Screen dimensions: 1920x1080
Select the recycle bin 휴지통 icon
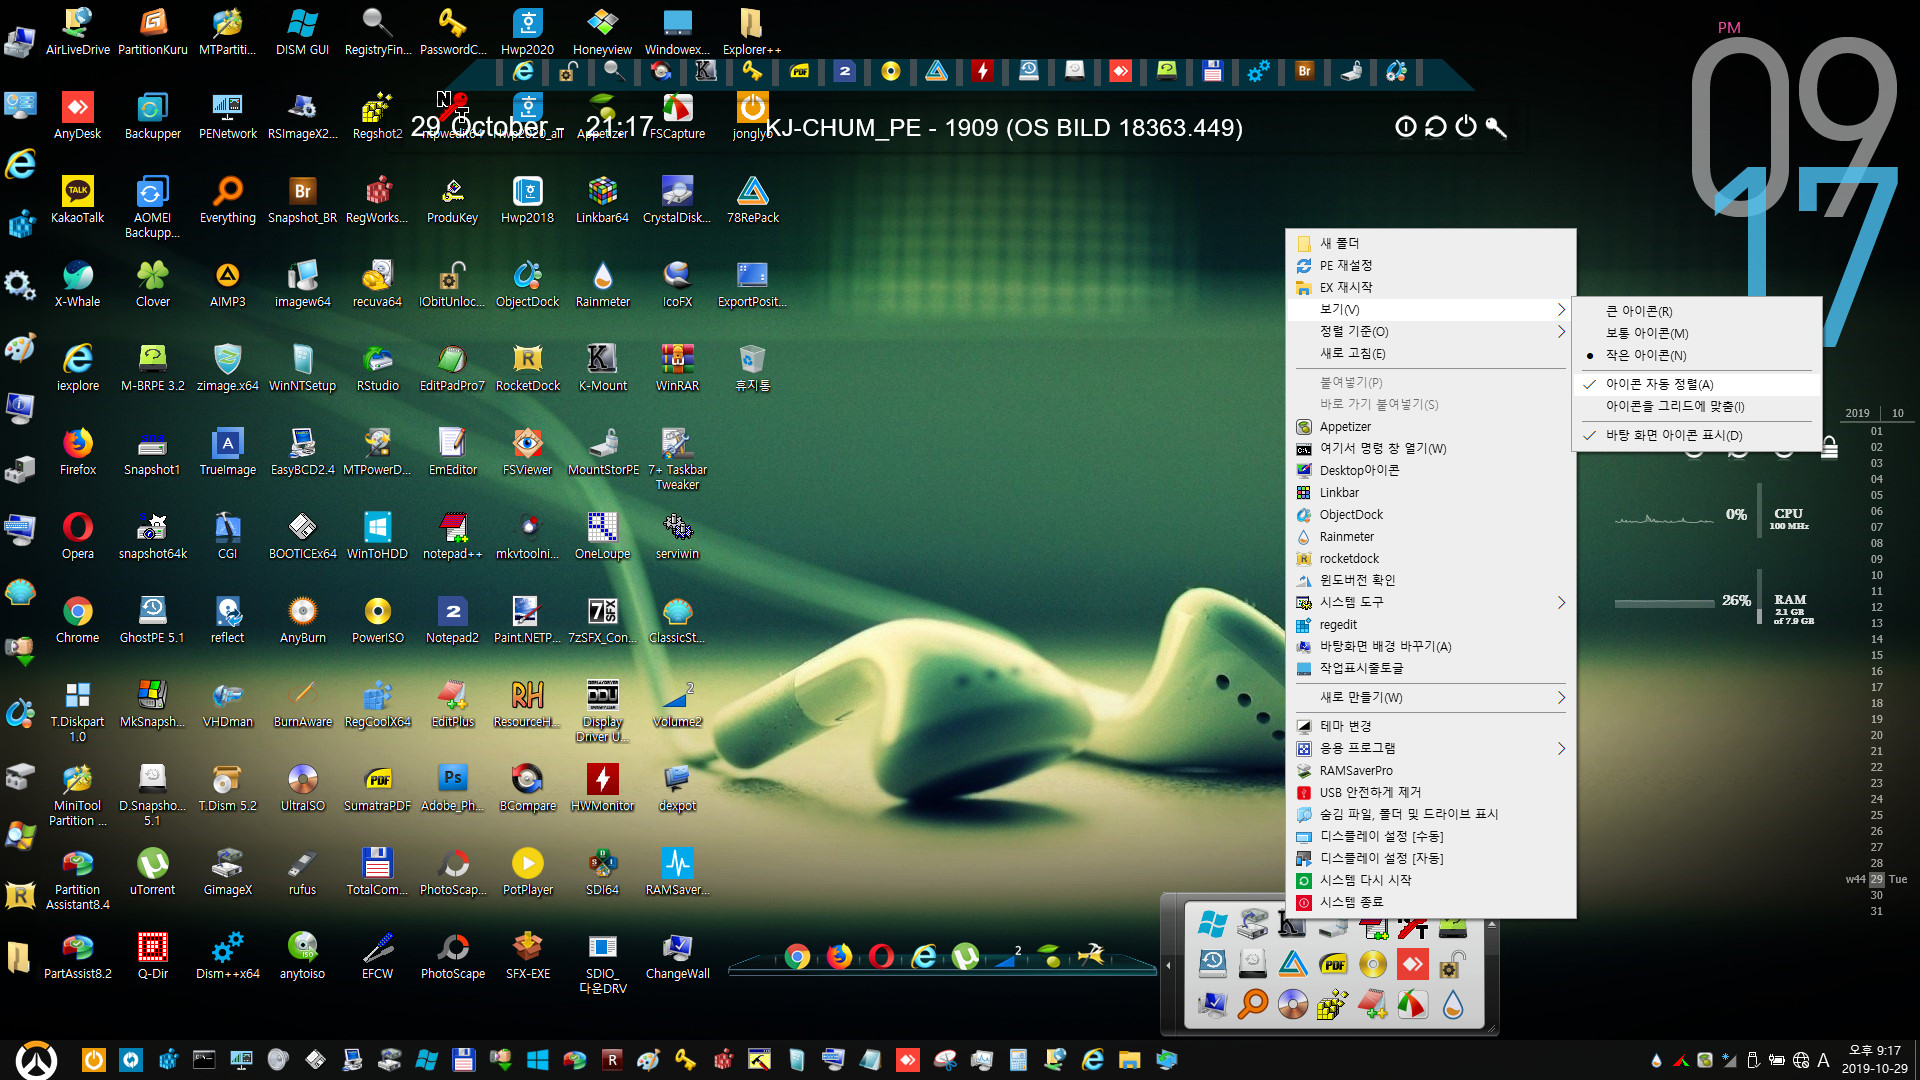point(752,367)
